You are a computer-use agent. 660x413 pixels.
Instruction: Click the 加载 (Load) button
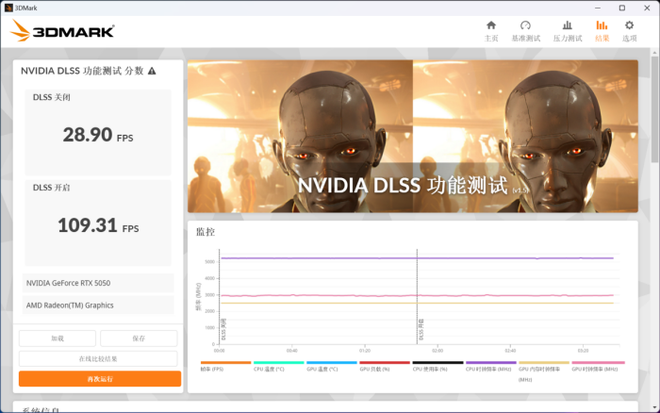57,339
